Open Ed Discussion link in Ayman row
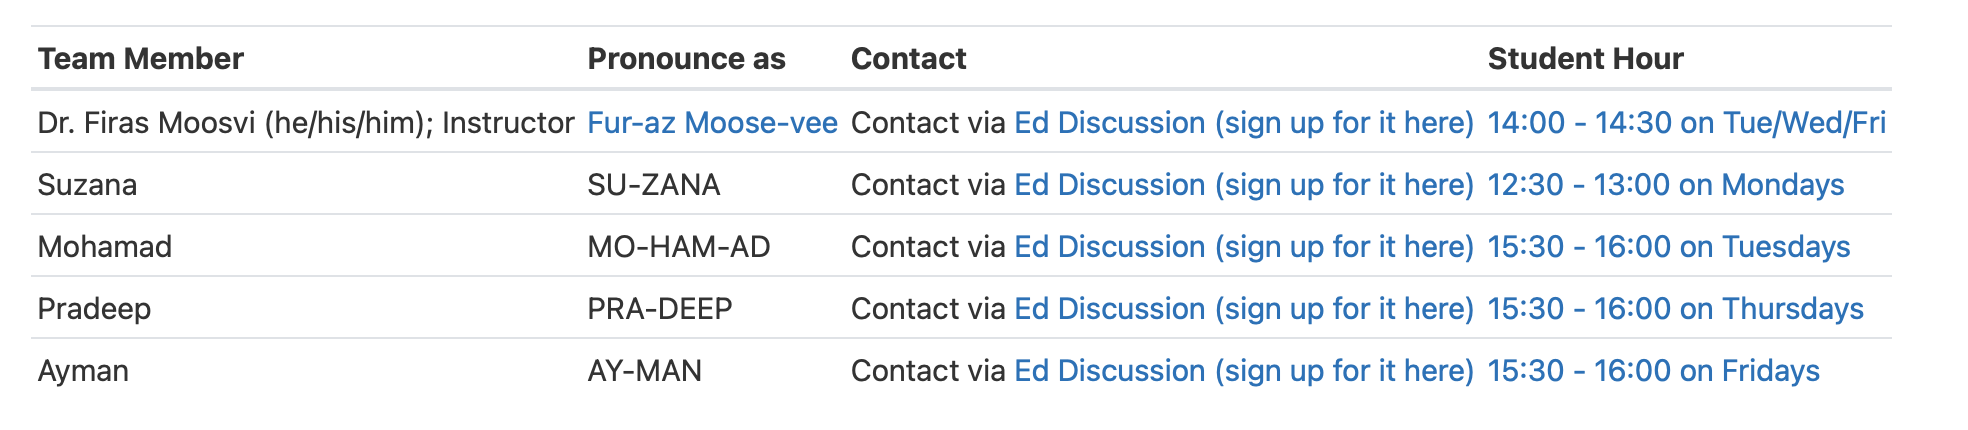The height and width of the screenshot is (430, 1968). (1244, 371)
